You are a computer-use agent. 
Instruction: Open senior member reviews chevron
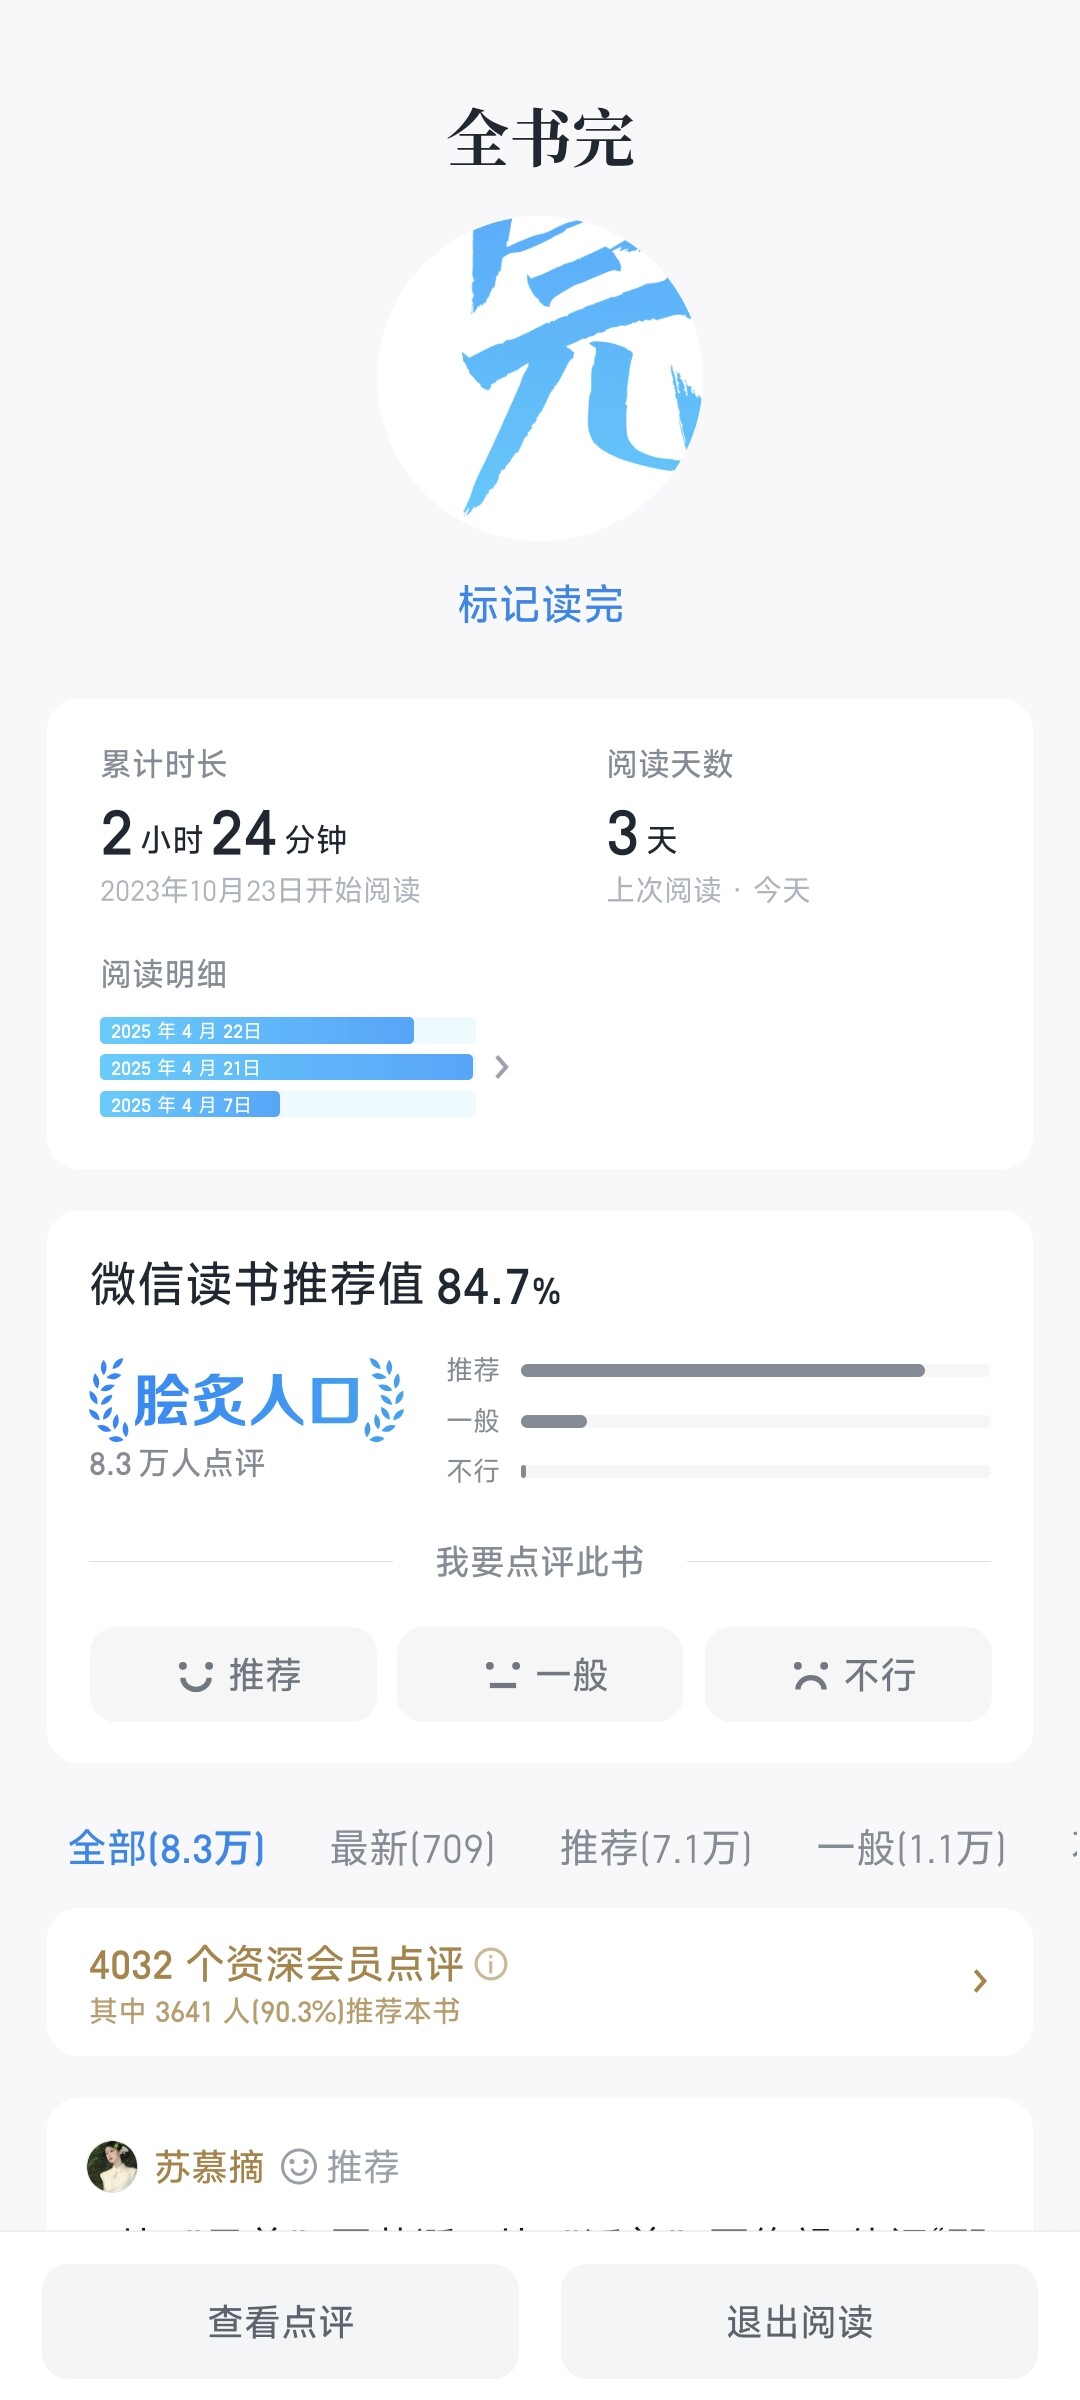(x=980, y=1981)
